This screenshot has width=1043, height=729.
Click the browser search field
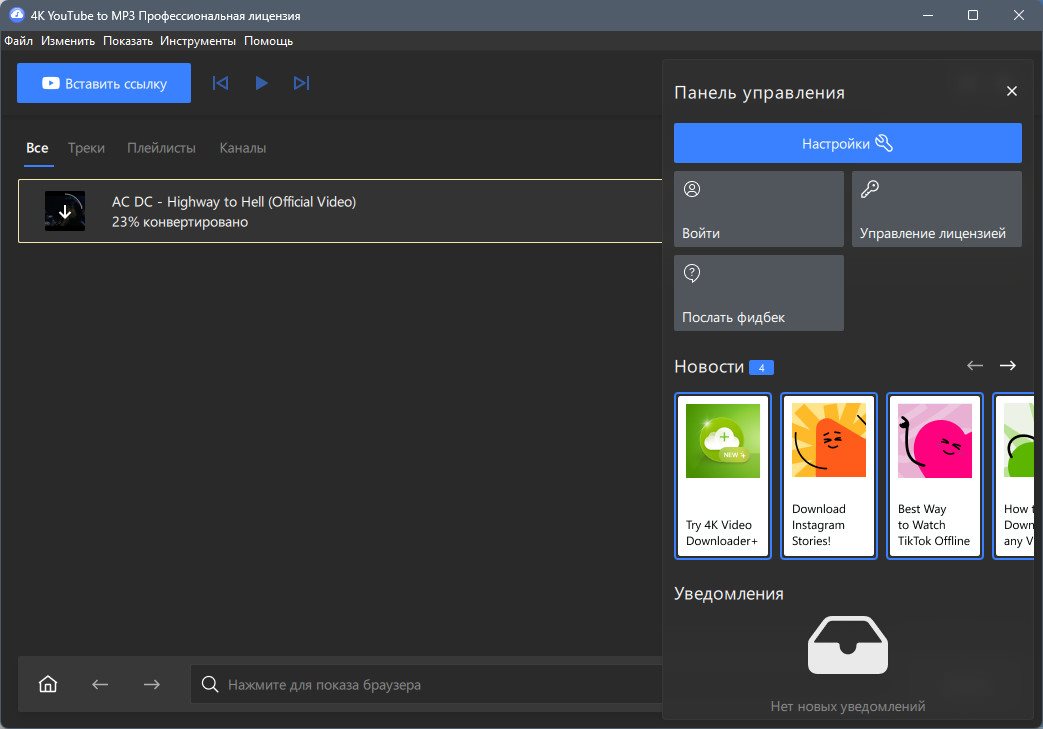coord(426,684)
